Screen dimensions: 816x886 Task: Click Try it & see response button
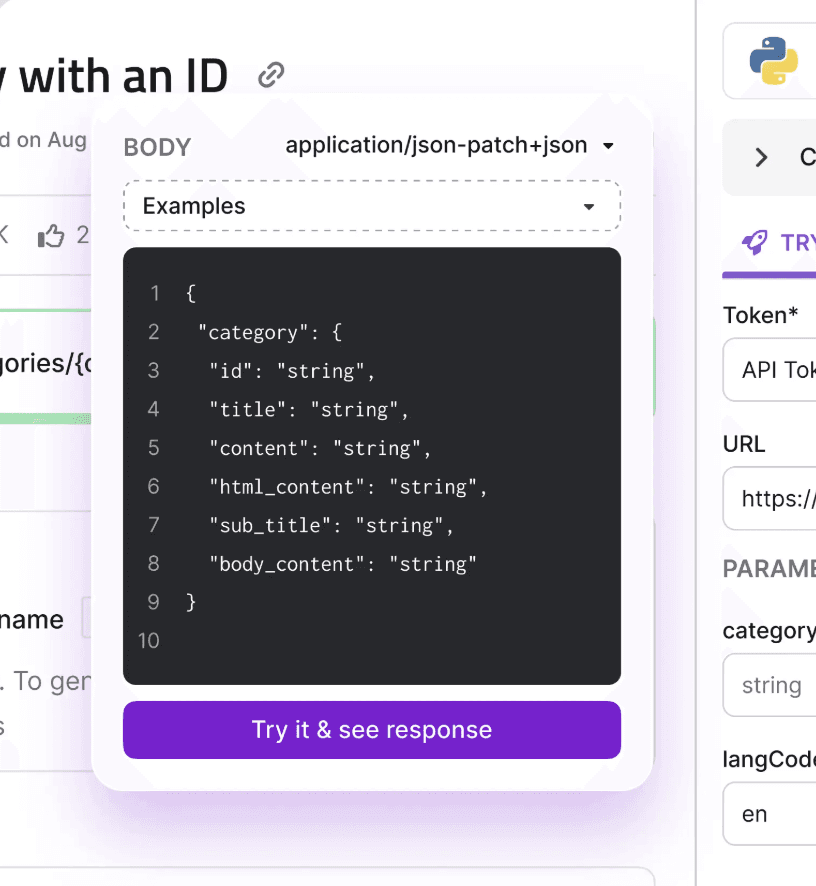pyautogui.click(x=372, y=730)
